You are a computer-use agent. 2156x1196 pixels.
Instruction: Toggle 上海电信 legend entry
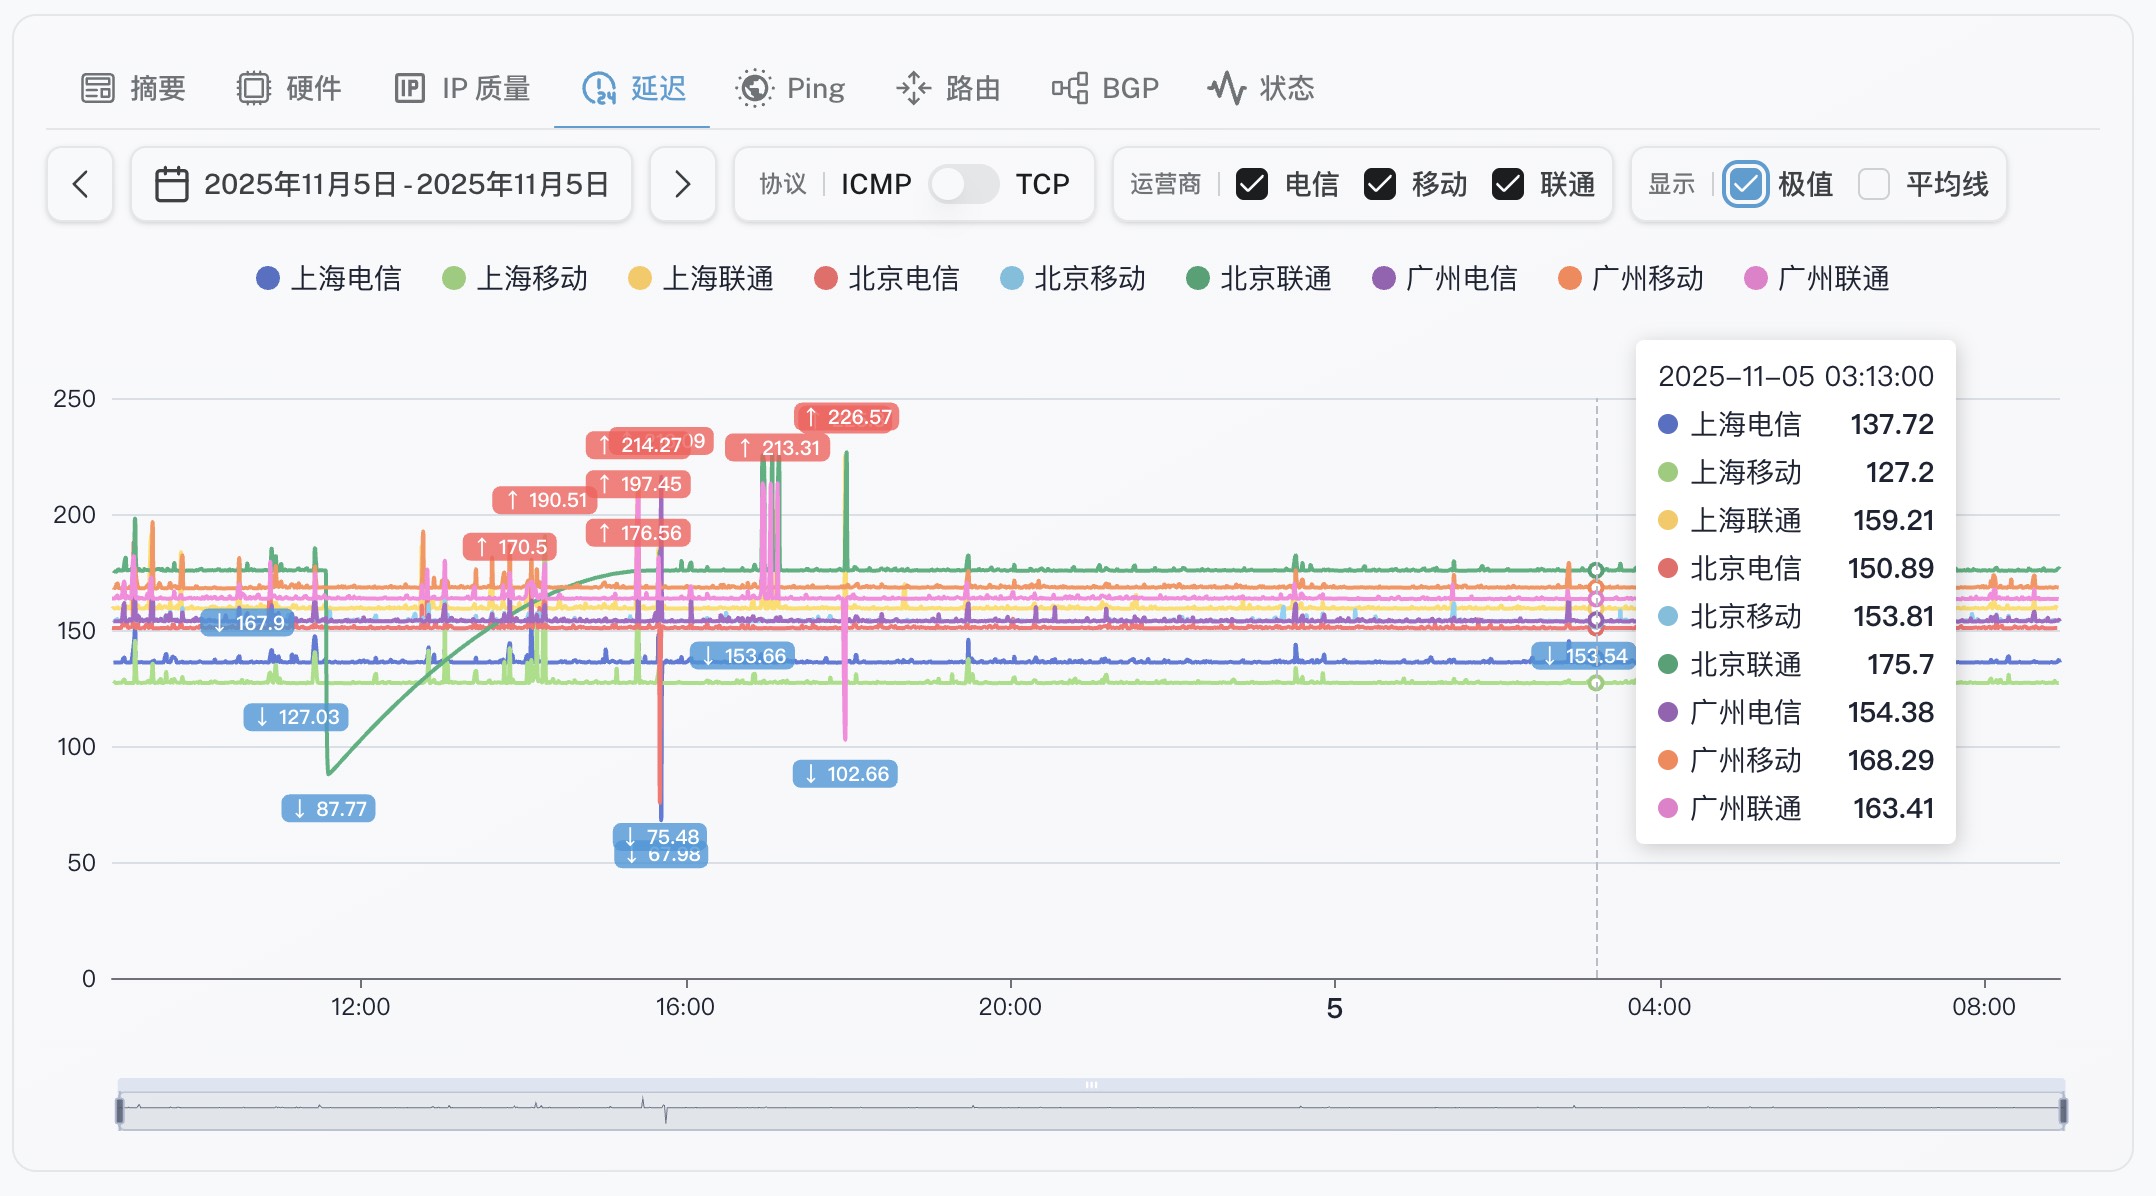[x=328, y=278]
